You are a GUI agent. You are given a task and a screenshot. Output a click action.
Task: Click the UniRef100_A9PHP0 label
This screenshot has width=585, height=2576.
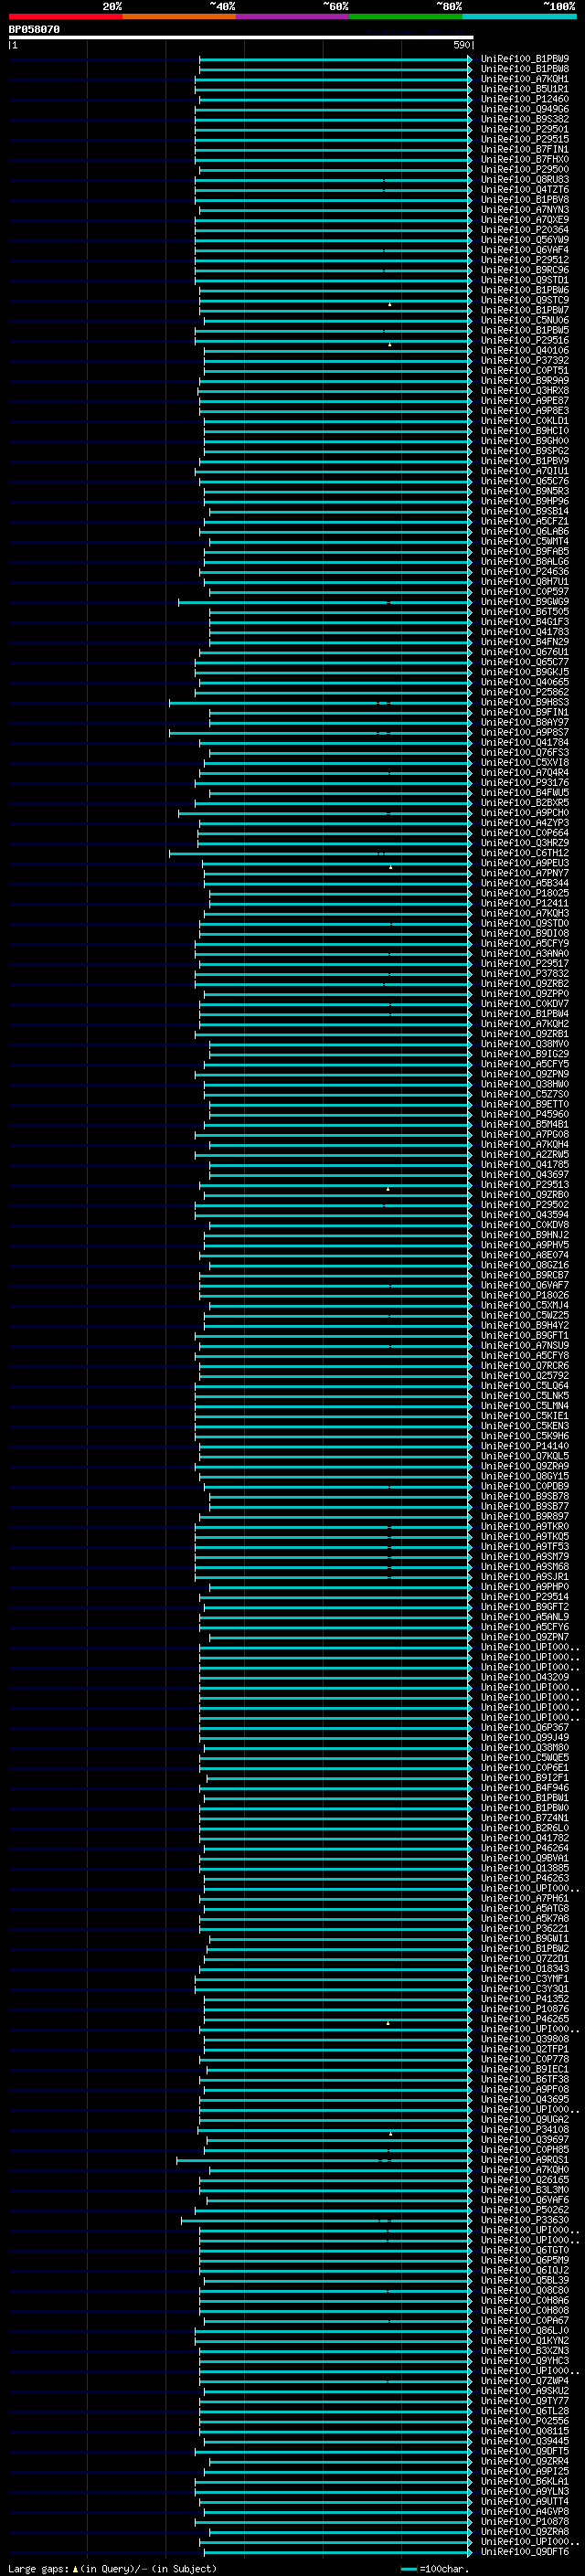[525, 1587]
